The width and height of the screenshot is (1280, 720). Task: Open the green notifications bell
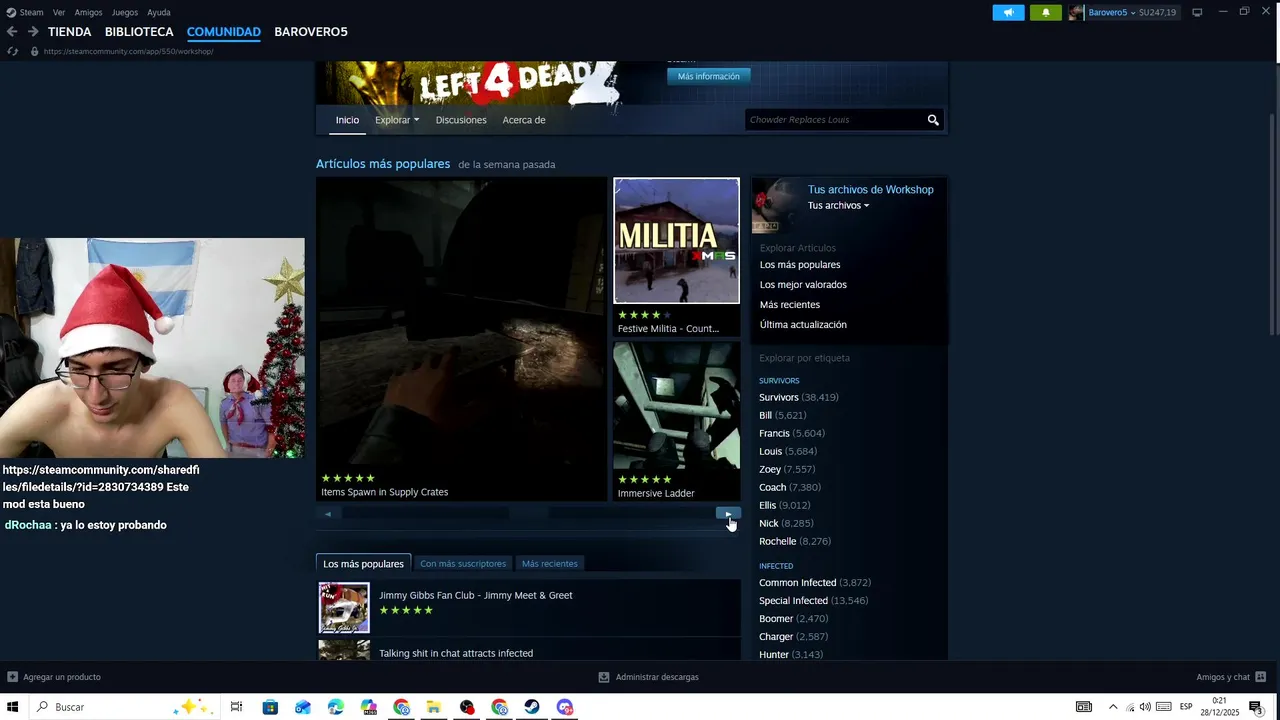pyautogui.click(x=1046, y=12)
